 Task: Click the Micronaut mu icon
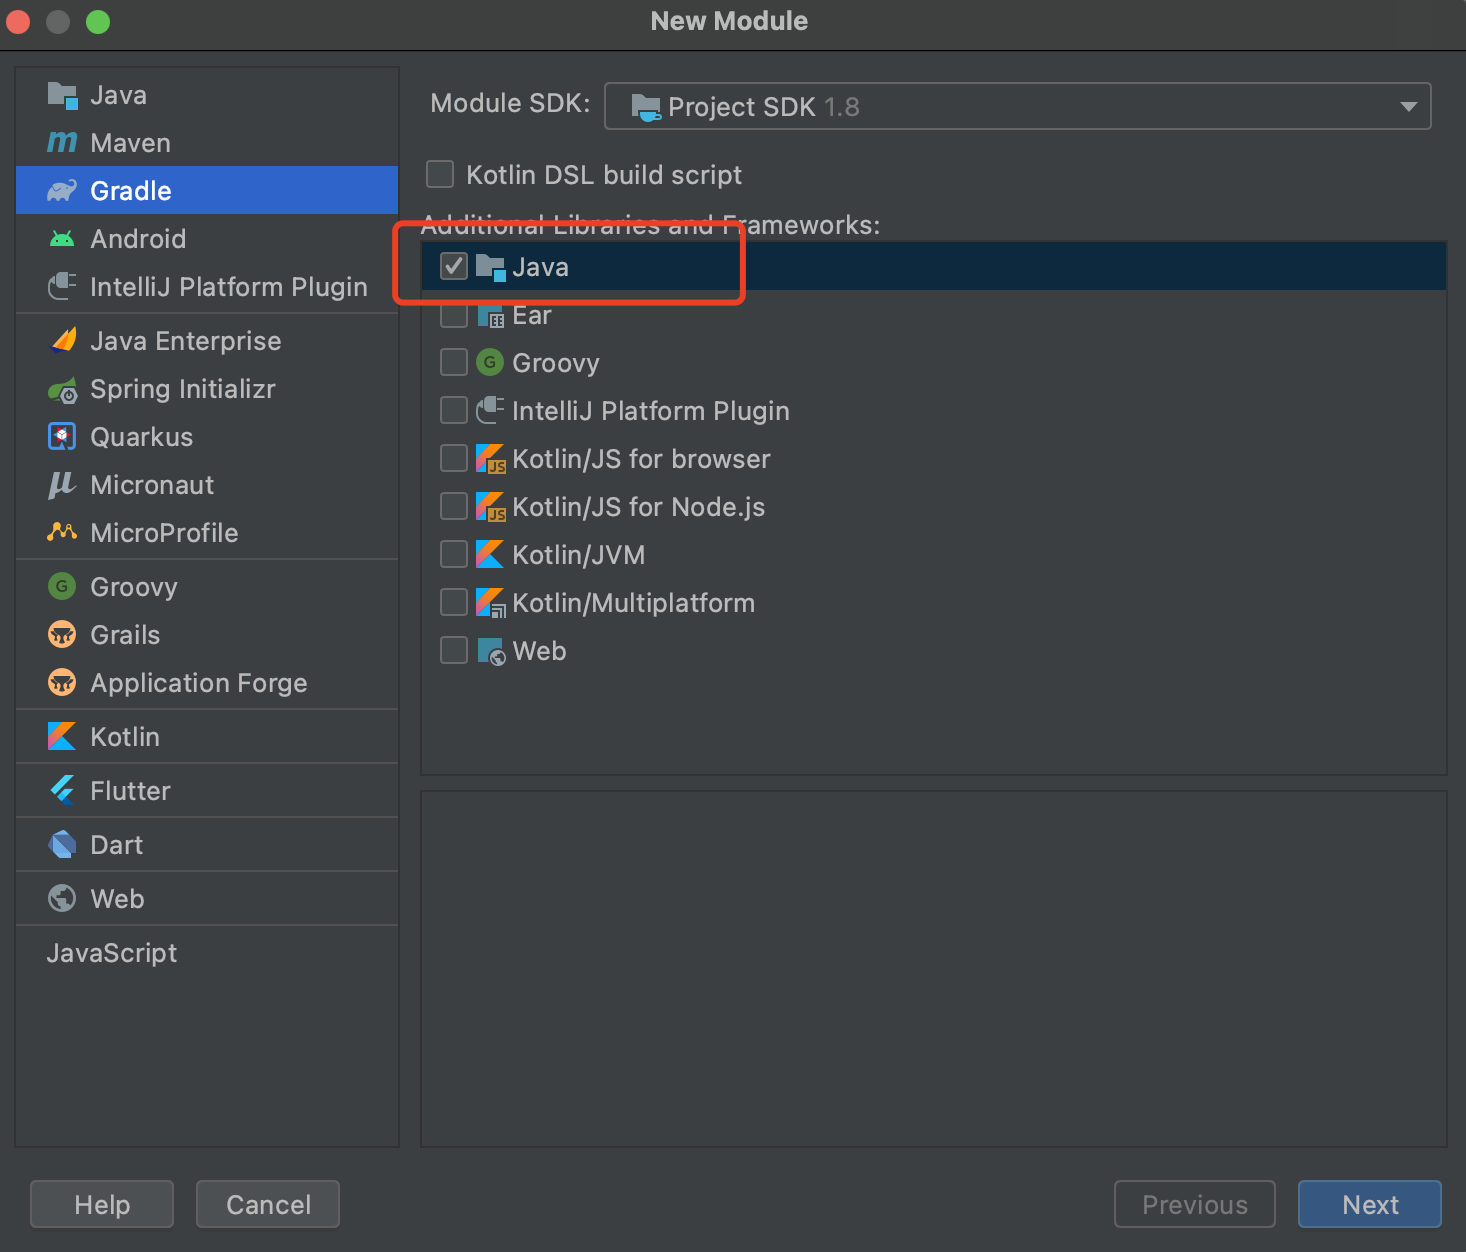click(62, 485)
